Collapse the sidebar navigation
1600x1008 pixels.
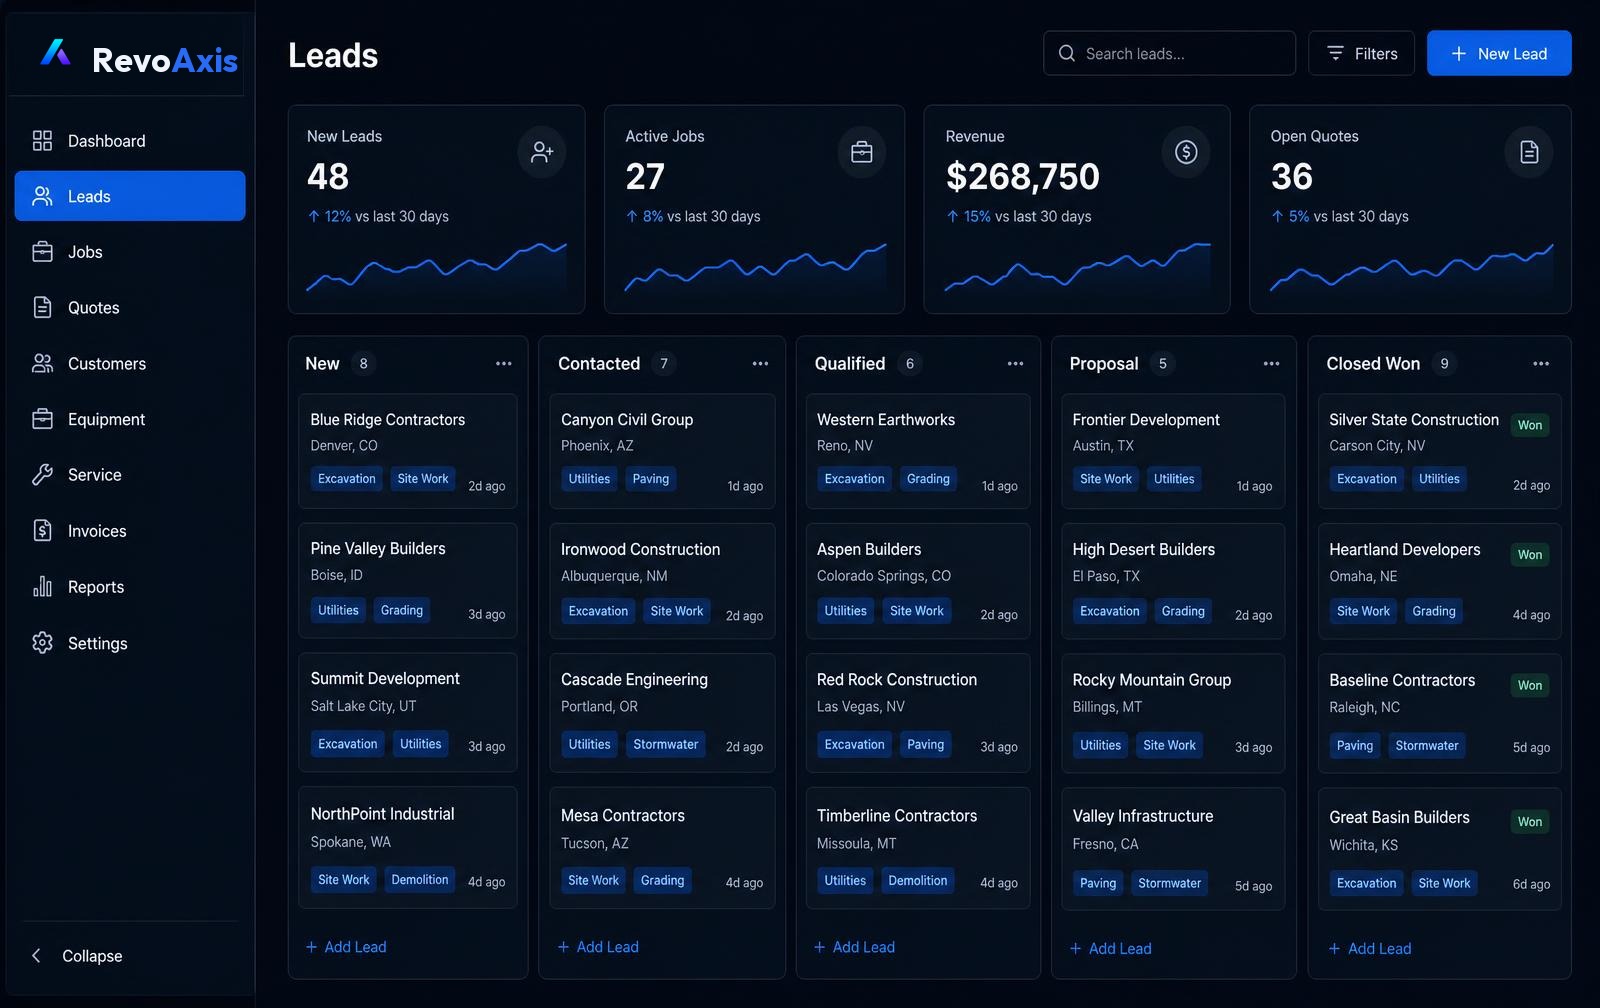click(x=77, y=956)
